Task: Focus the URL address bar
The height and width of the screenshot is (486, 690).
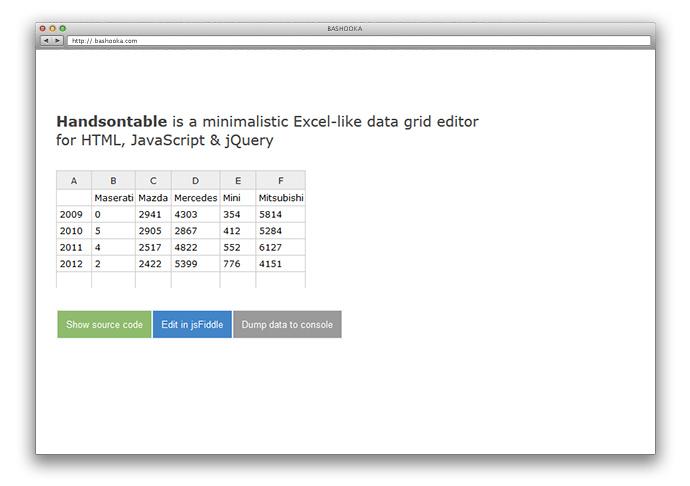Action: point(359,40)
